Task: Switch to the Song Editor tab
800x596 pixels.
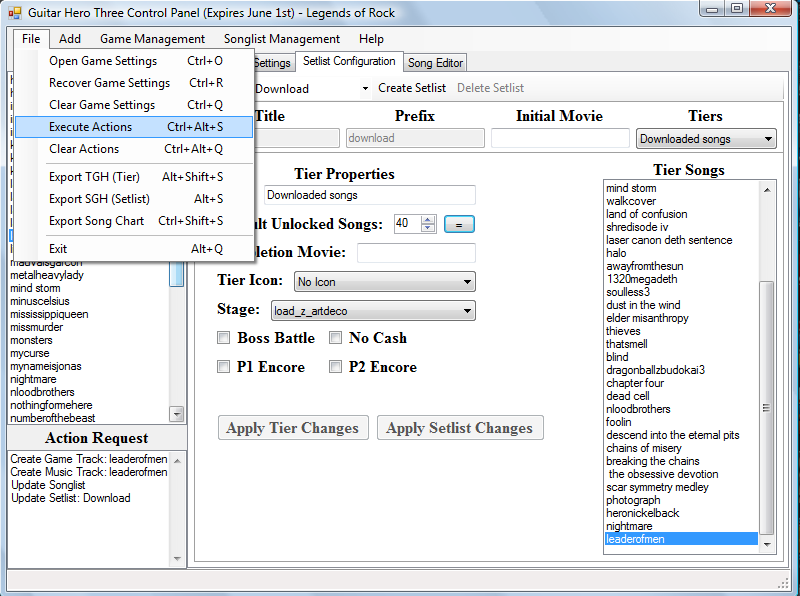Action: pos(435,63)
